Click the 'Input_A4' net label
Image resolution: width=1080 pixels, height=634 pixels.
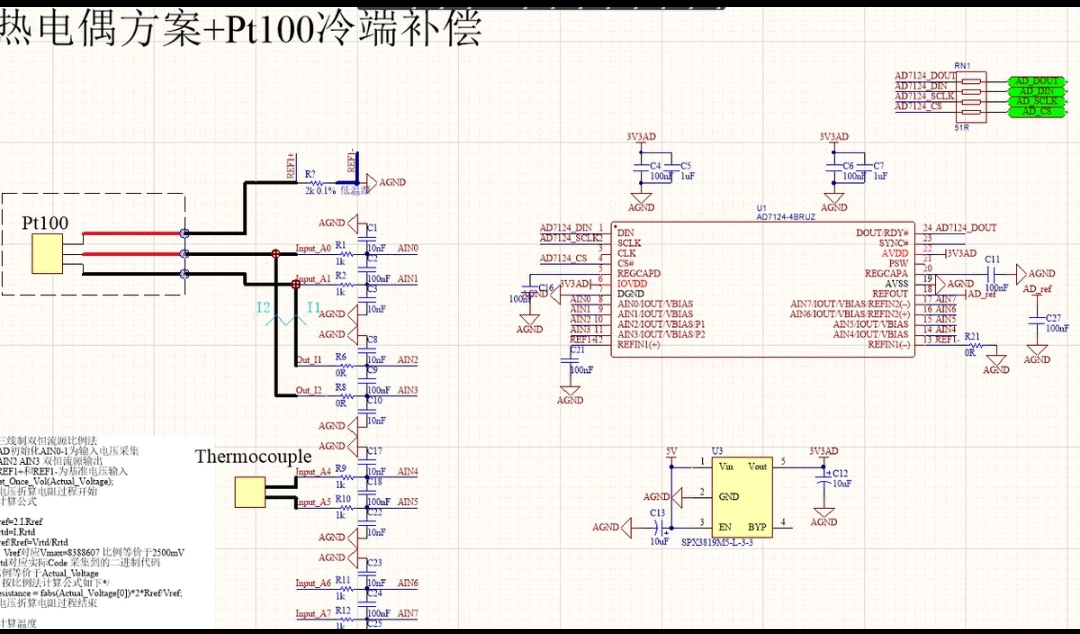(x=313, y=471)
